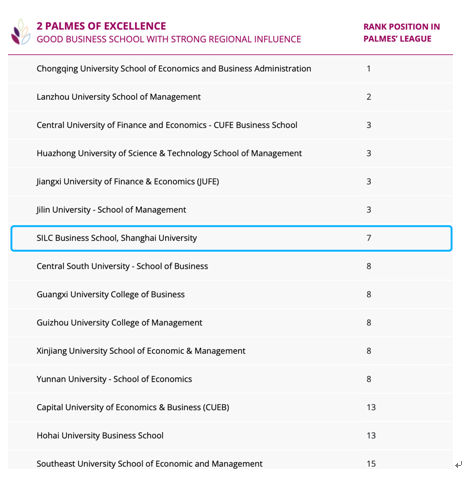Click the 2 Palmes of Excellence heading
This screenshot has height=484, width=464.
coord(101,26)
